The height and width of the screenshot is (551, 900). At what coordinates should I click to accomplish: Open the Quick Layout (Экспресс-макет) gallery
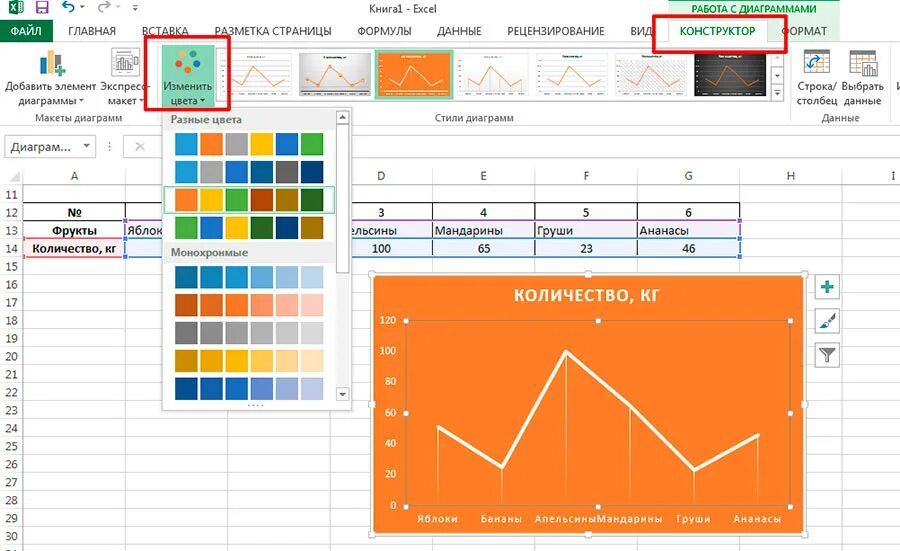coord(123,77)
